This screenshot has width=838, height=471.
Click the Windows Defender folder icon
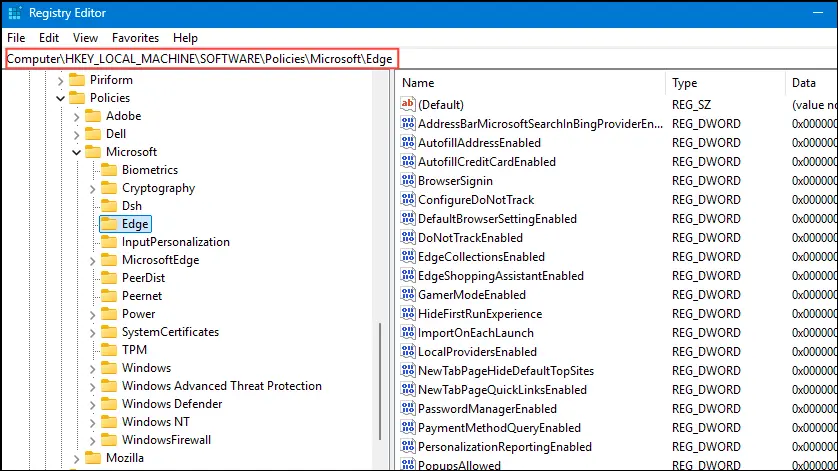coord(108,404)
